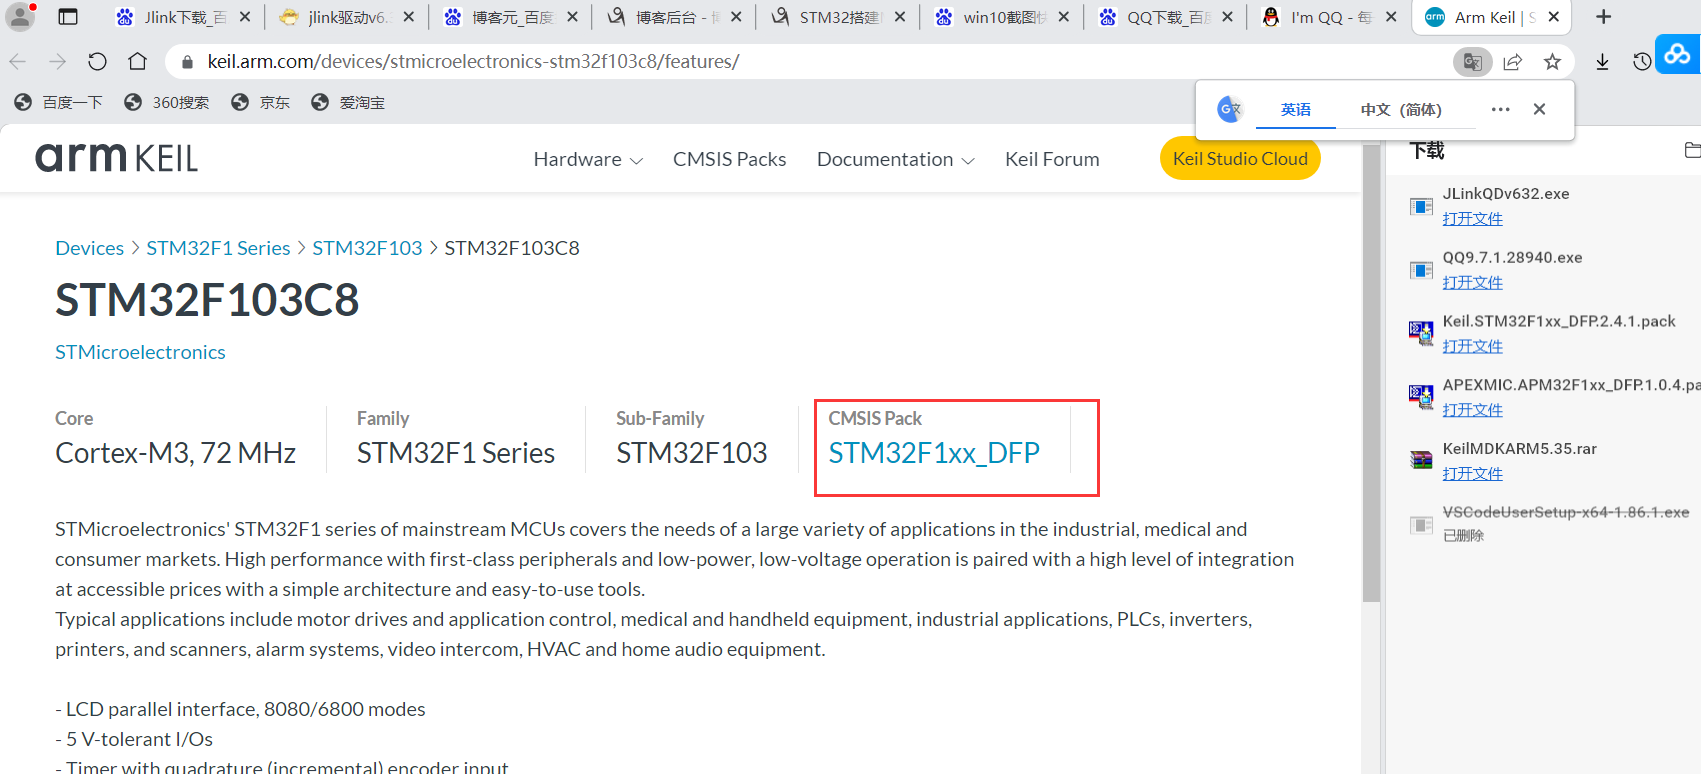Open the browsing history clock icon
The width and height of the screenshot is (1701, 774).
1641,62
